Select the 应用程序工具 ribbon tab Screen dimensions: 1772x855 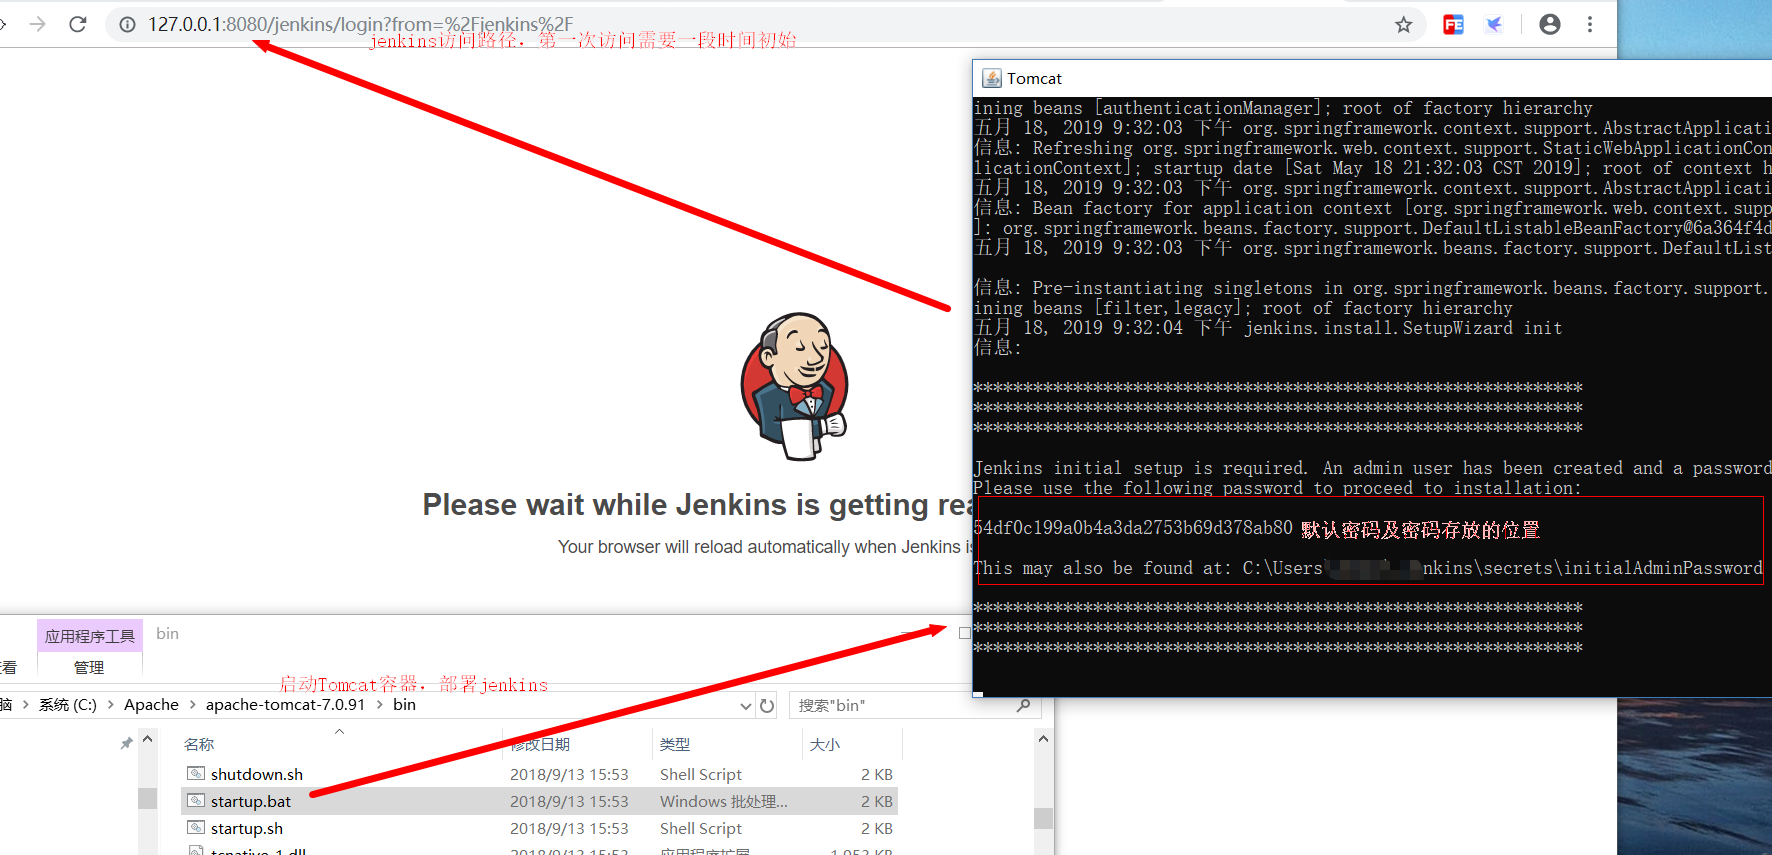90,636
